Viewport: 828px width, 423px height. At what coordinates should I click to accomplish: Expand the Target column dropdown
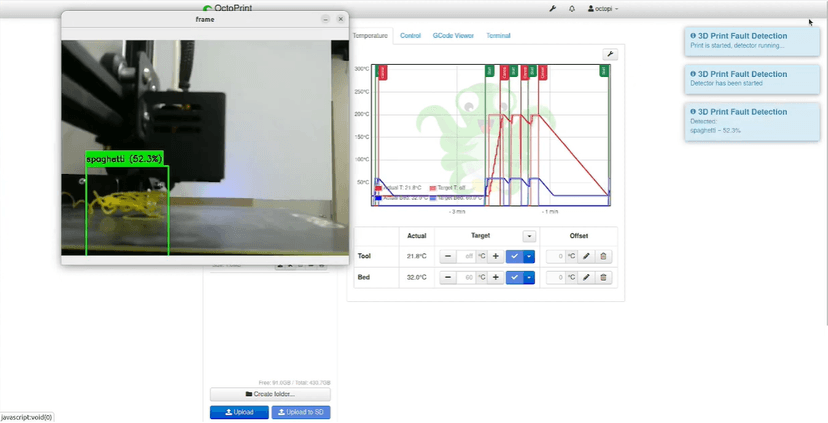point(529,236)
